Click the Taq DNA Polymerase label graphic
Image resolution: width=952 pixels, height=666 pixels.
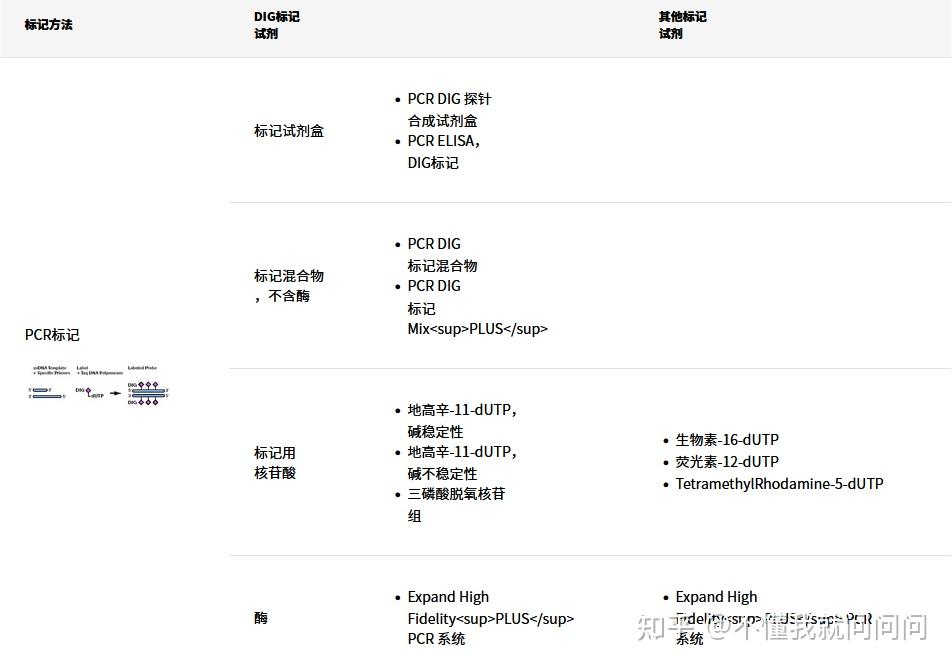click(100, 373)
